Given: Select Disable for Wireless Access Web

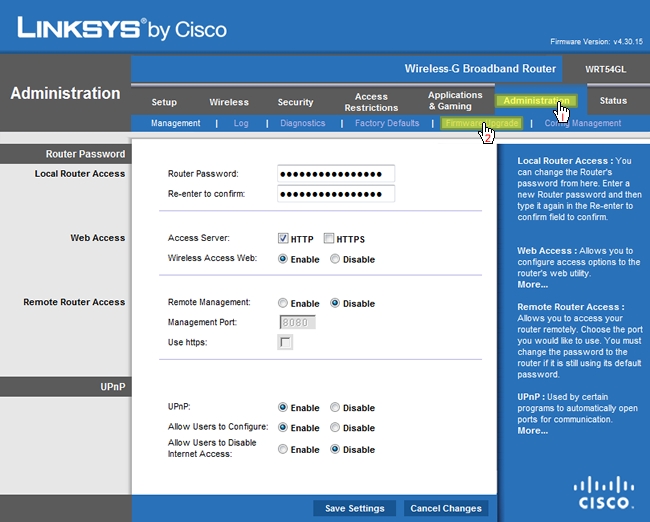Looking at the screenshot, I should pos(335,259).
